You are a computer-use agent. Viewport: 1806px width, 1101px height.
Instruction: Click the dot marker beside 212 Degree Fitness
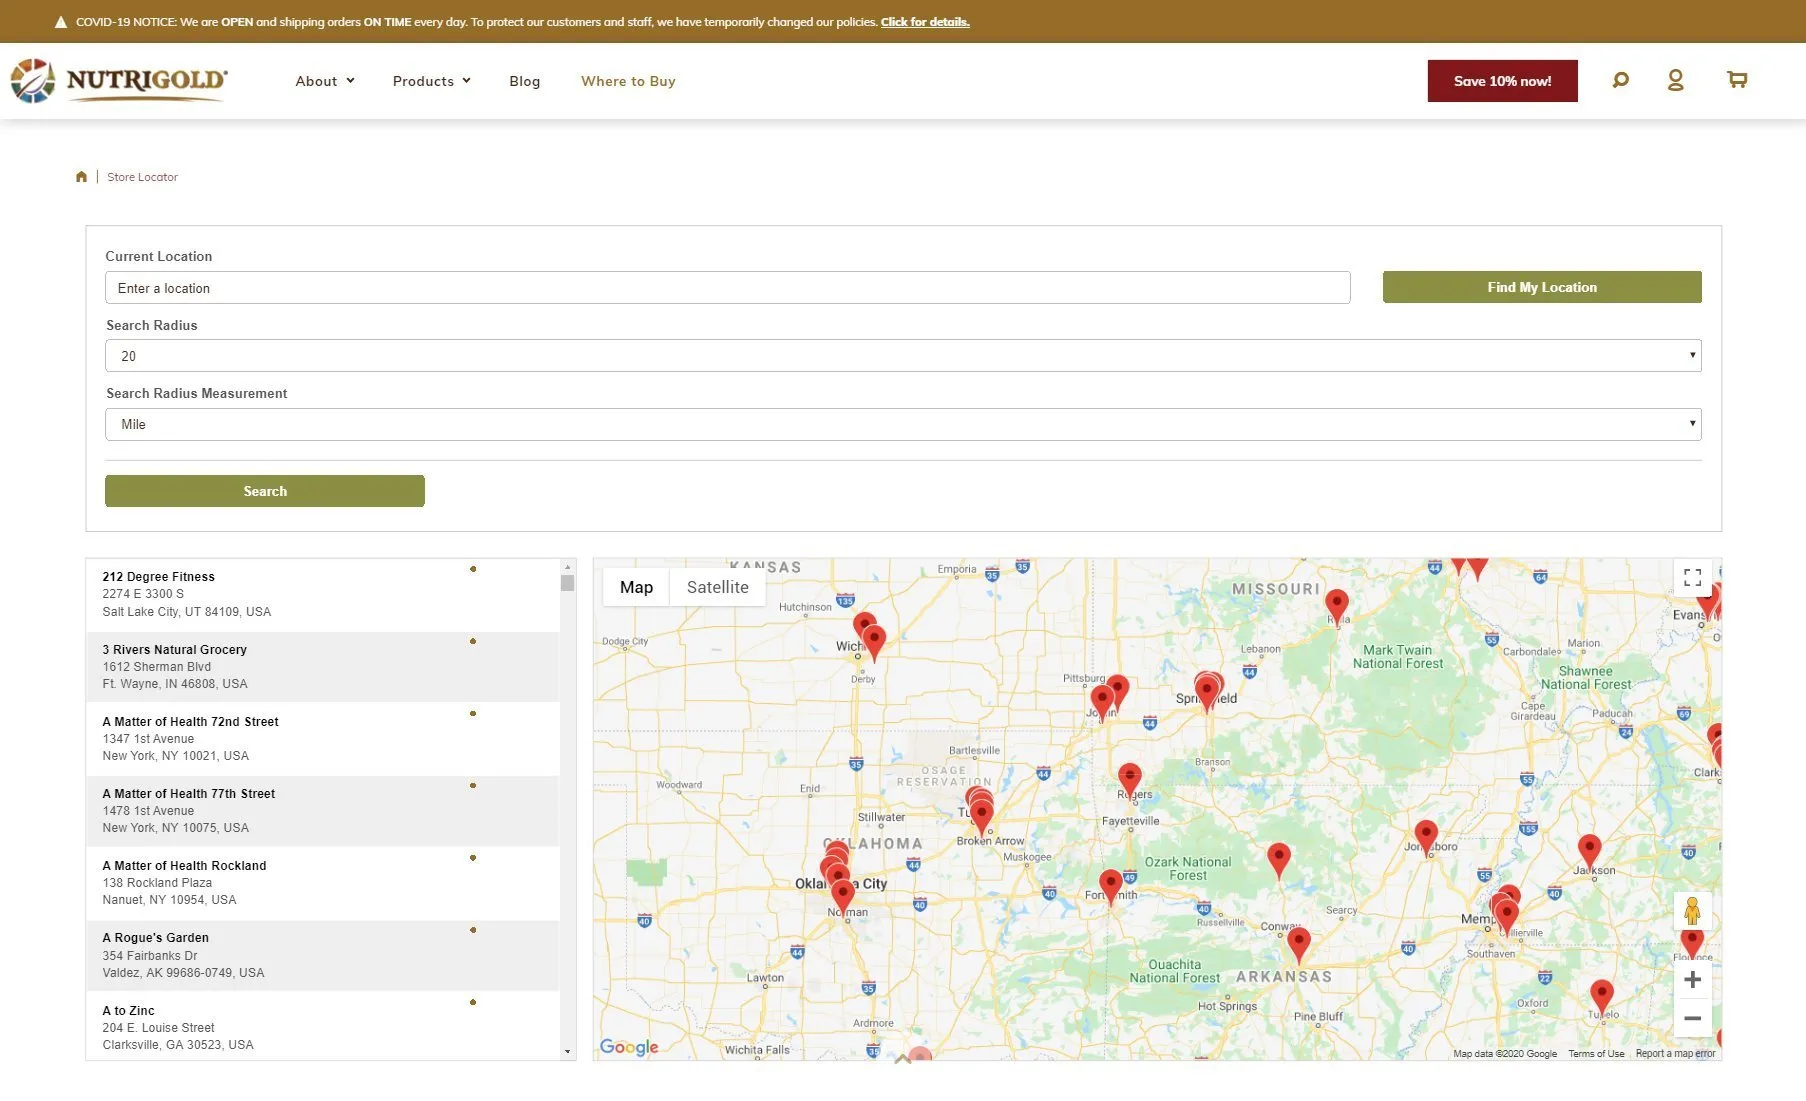(473, 569)
